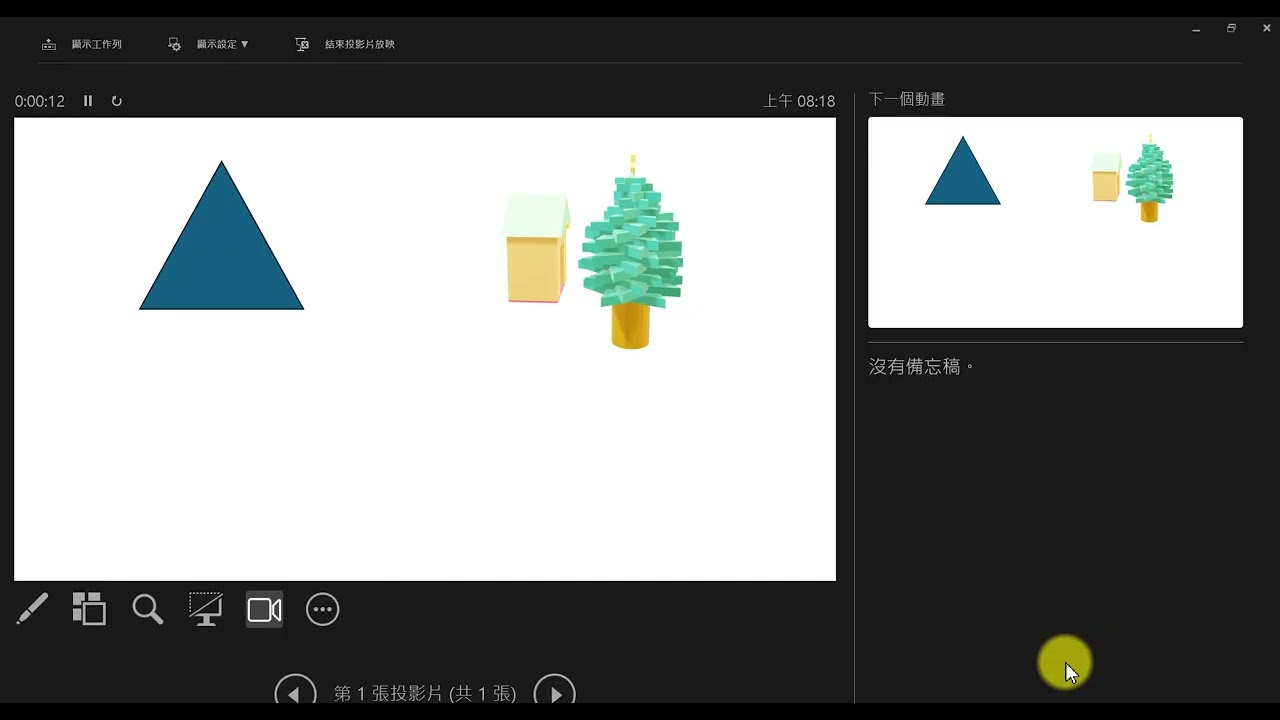Click the 沒有備忘稿 notes text
This screenshot has width=1280, height=720.
point(921,367)
